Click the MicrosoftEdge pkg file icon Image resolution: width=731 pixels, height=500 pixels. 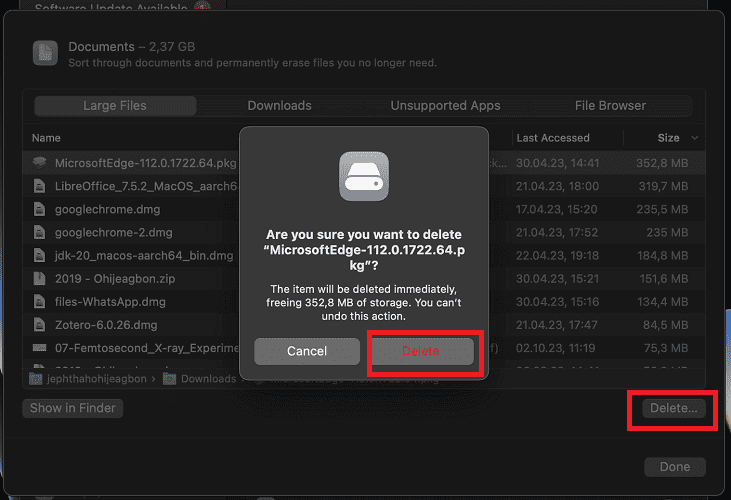tap(40, 162)
